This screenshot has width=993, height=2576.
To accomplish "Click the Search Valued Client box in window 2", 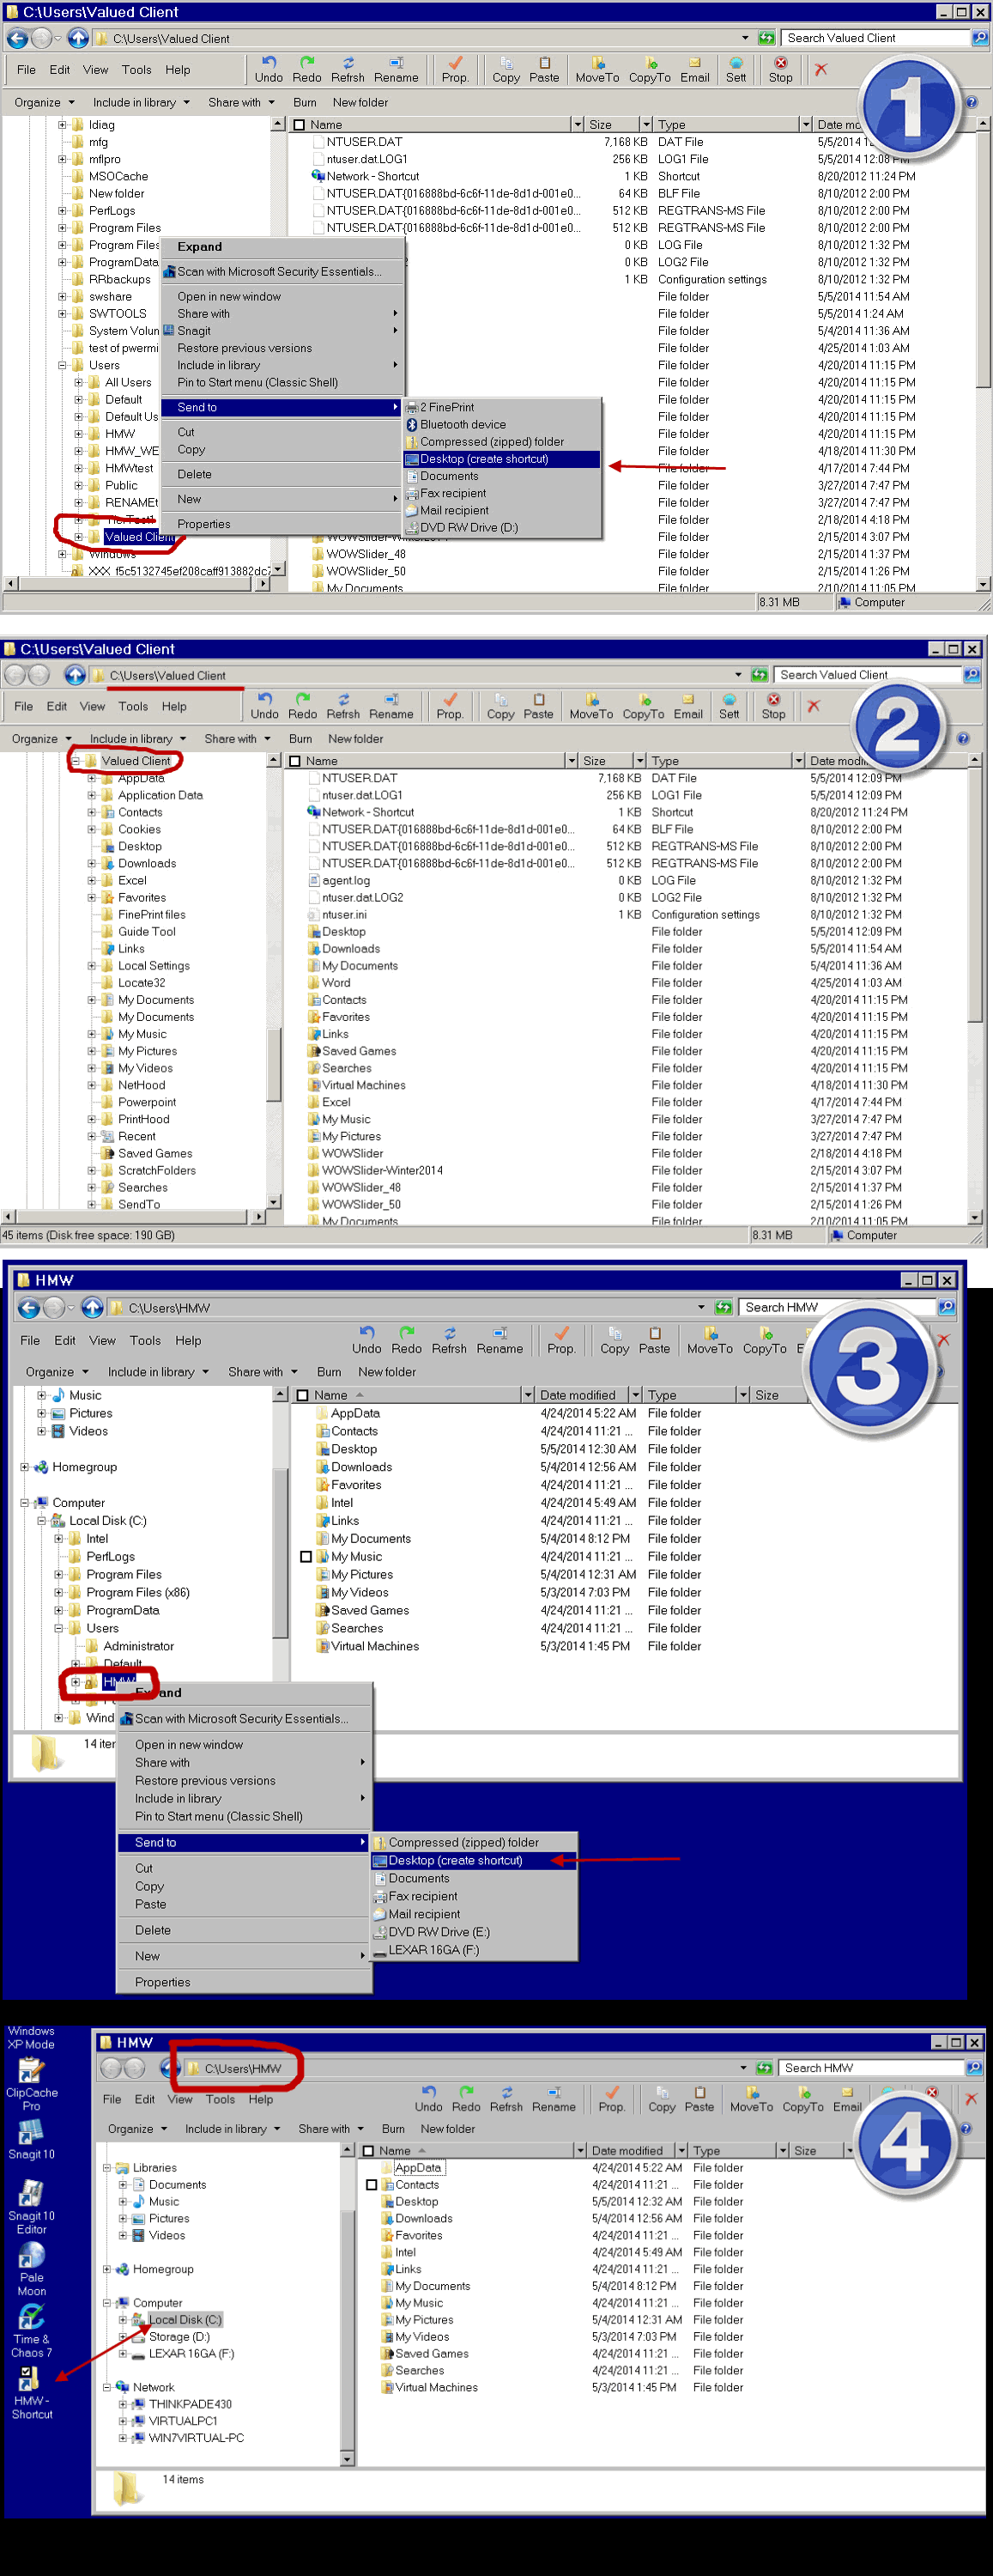I will pyautogui.click(x=865, y=675).
